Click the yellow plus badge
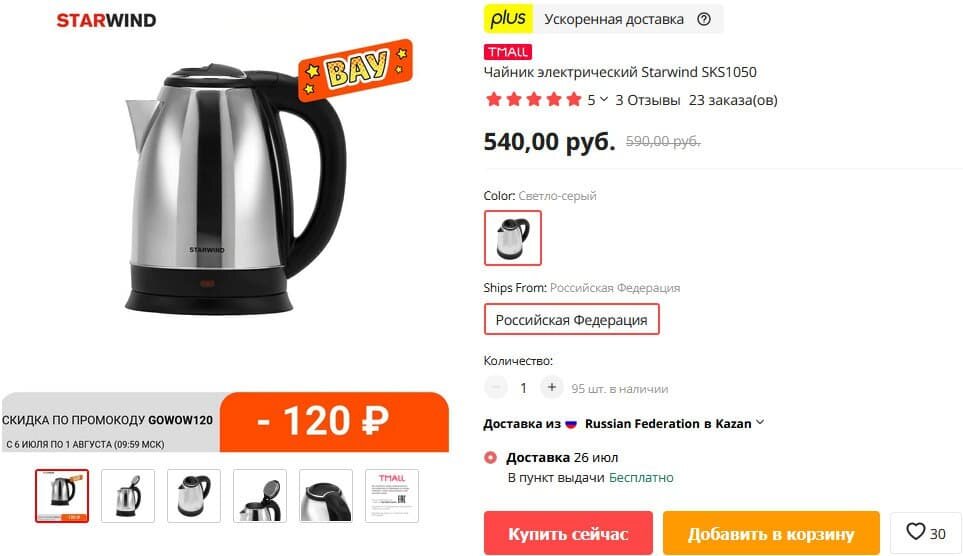Viewport: 963px width, 556px height. (508, 19)
